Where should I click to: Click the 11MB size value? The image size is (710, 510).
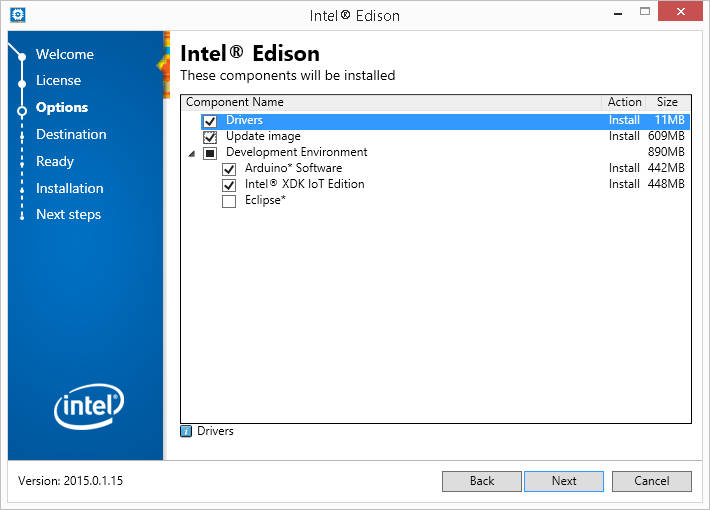670,120
